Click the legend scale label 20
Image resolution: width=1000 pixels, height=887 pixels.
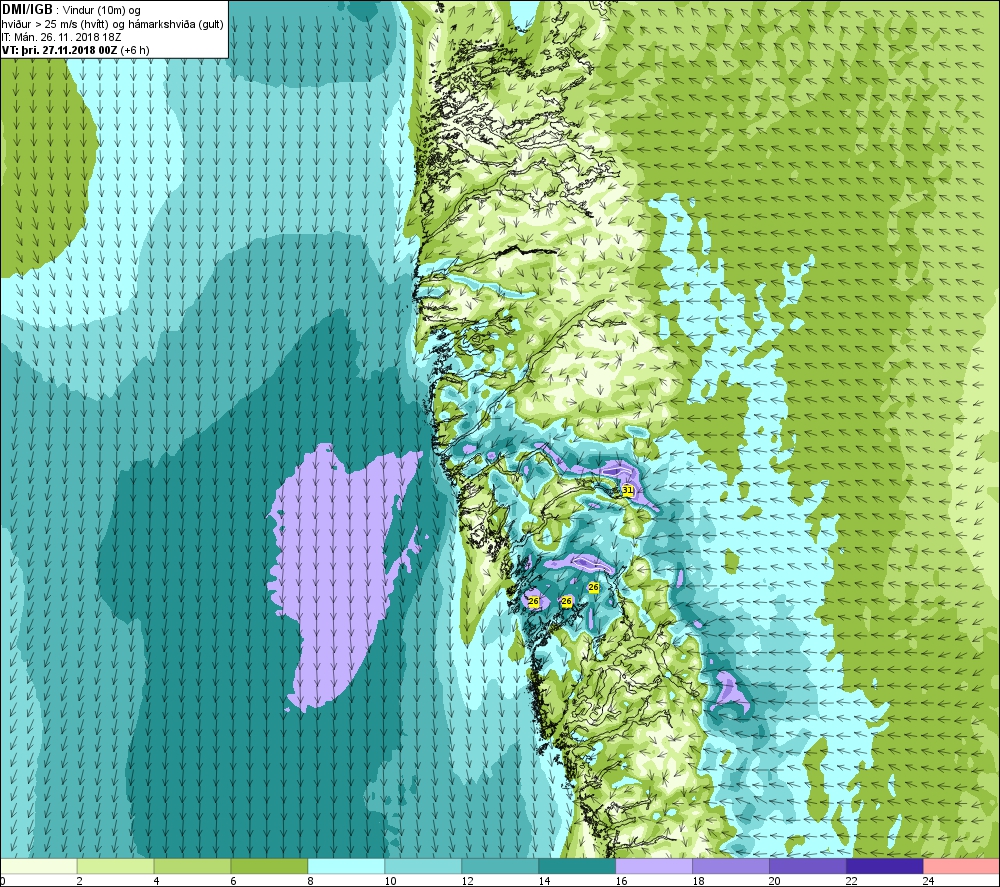775,881
